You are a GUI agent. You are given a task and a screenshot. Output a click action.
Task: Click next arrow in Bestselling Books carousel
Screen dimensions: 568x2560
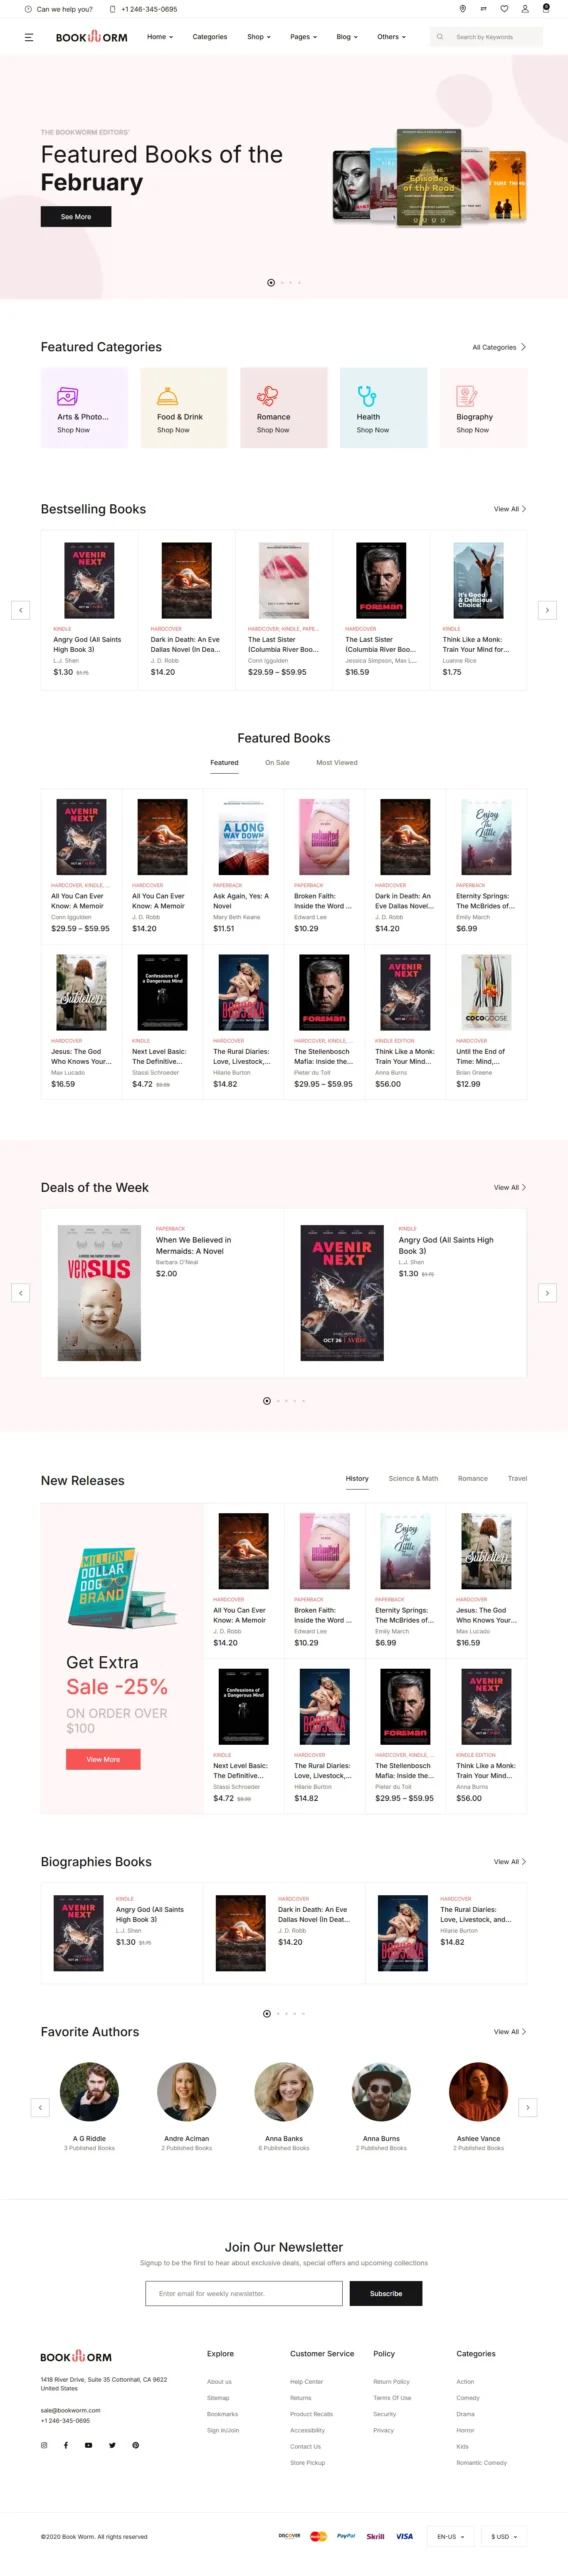coord(547,610)
